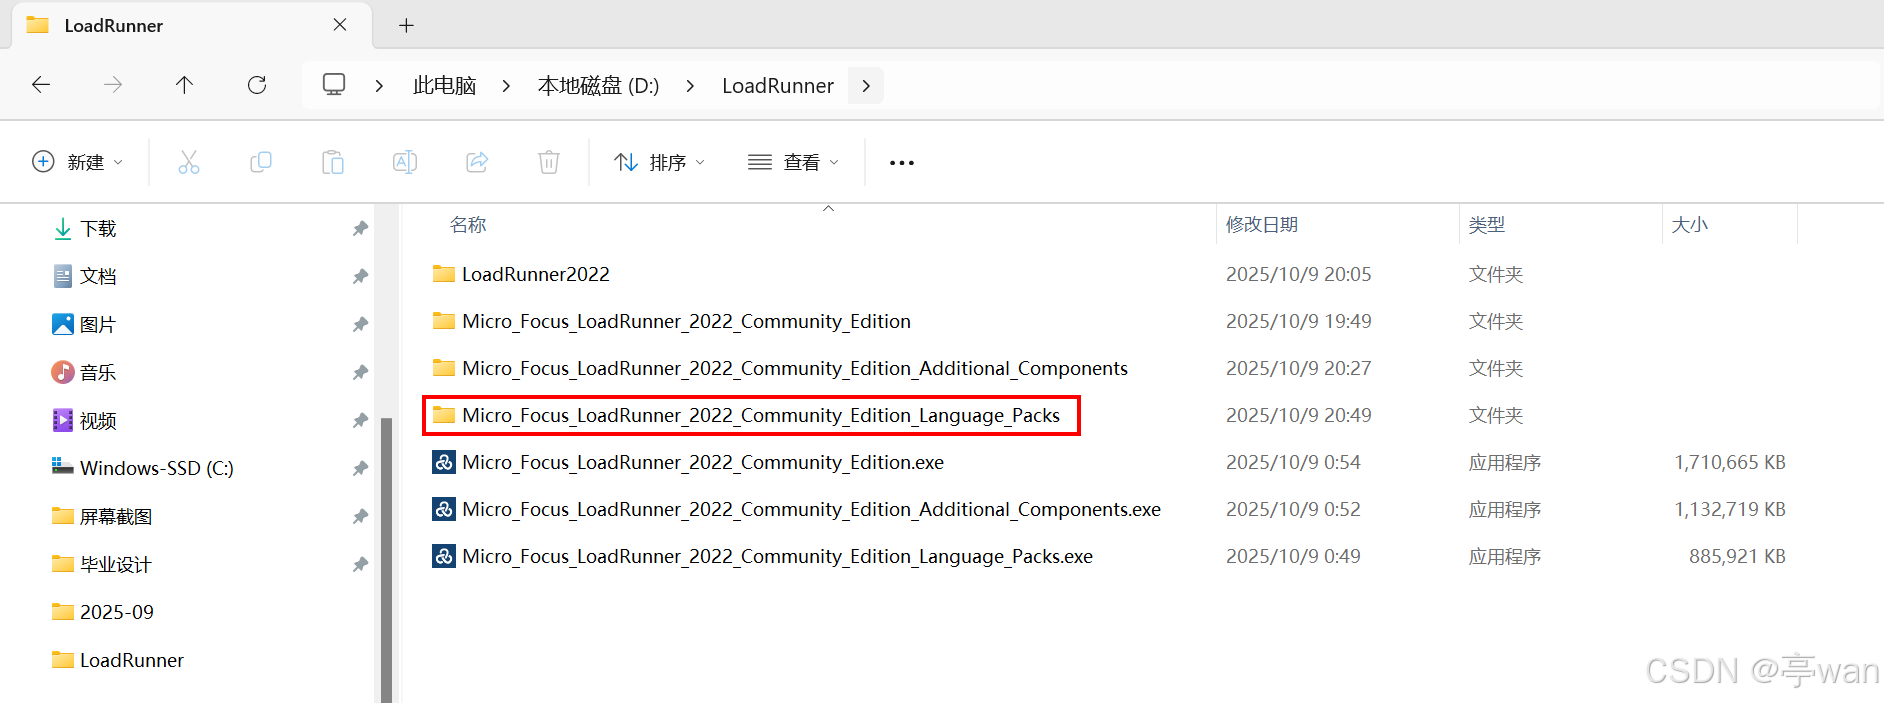Select the LoadRunner tab
1884x703 pixels.
pos(192,25)
